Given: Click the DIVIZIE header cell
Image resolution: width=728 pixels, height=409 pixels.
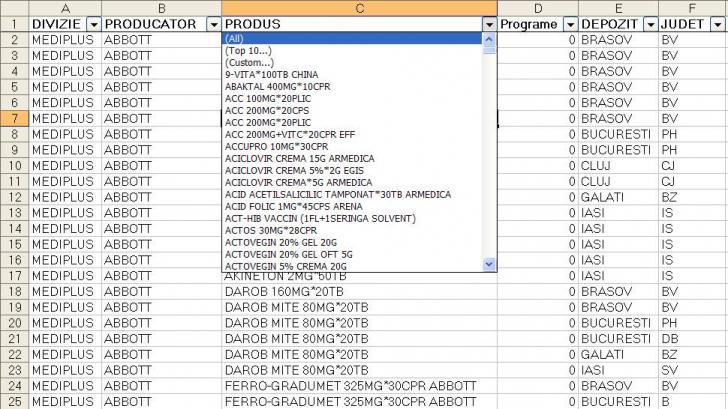Looking at the screenshot, I should [x=65, y=24].
